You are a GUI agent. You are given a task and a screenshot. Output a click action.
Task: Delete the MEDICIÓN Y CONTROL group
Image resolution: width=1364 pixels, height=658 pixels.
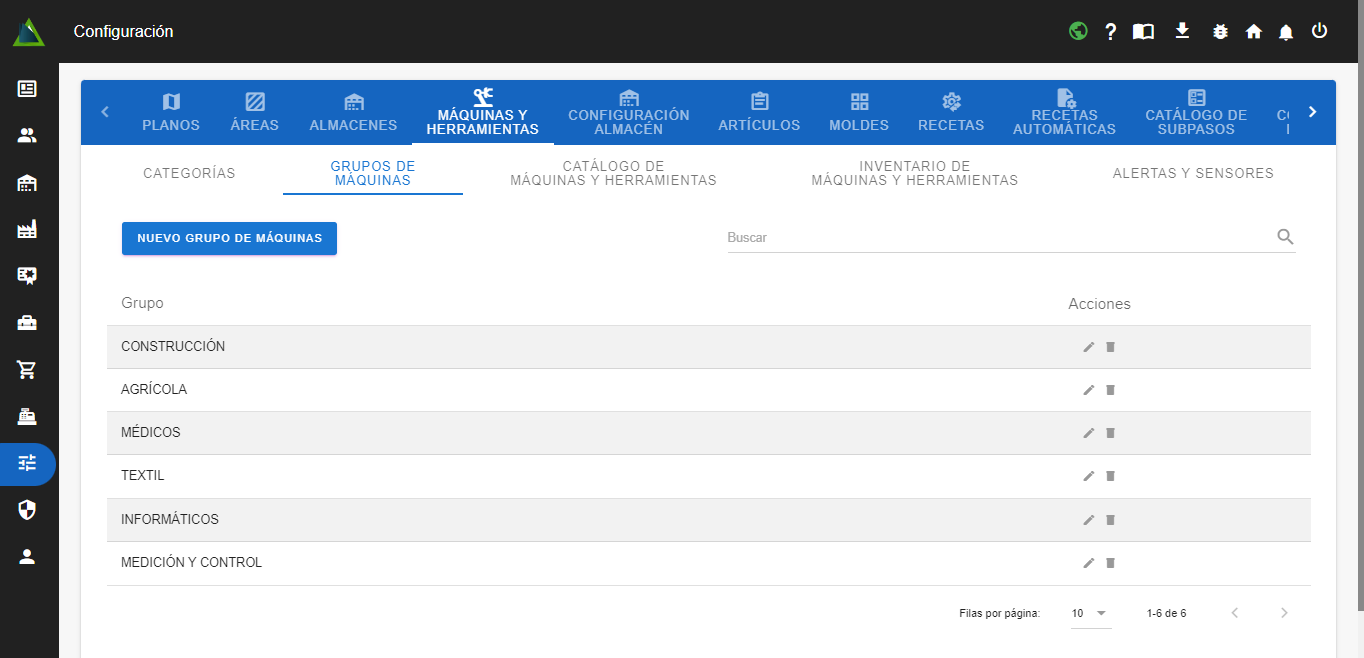[1110, 563]
